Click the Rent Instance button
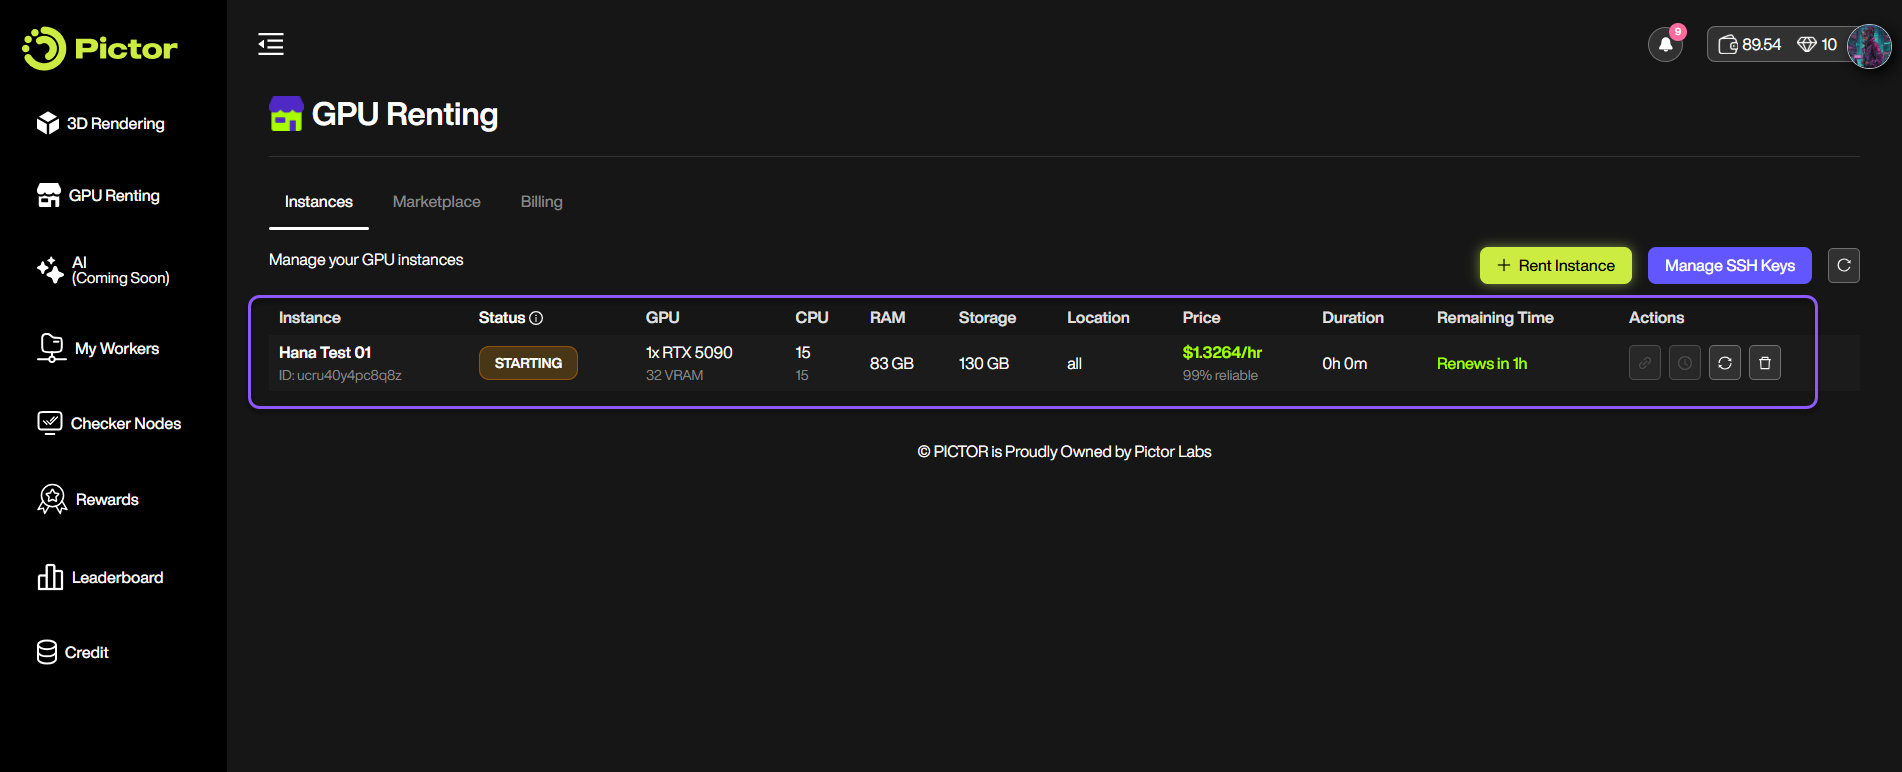This screenshot has width=1902, height=772. tap(1555, 265)
